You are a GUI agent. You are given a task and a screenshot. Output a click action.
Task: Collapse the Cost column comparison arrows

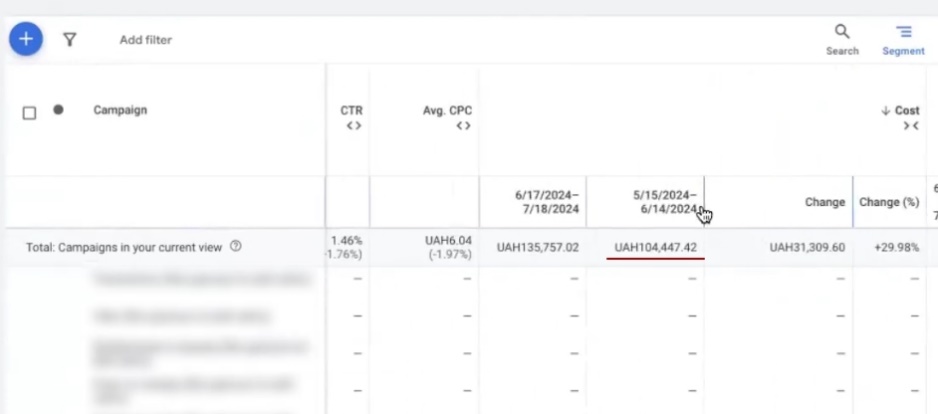[910, 126]
